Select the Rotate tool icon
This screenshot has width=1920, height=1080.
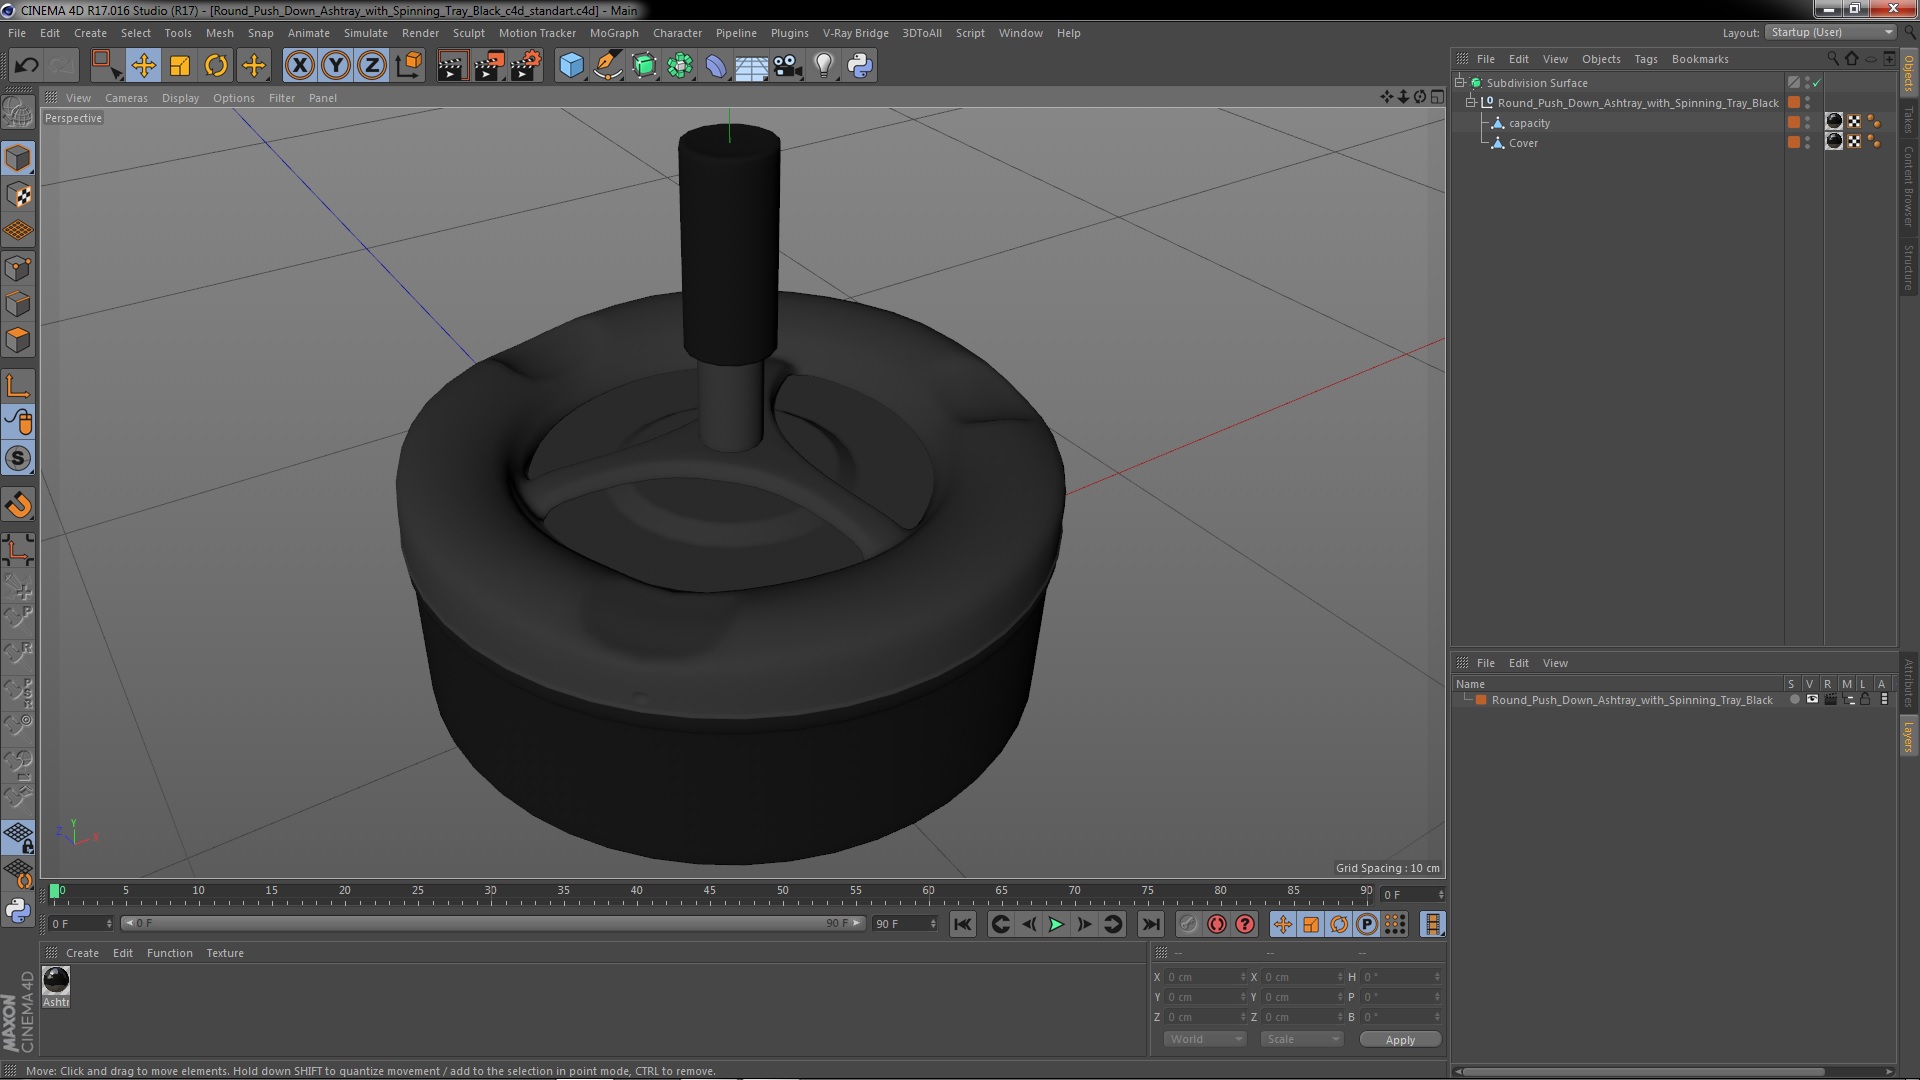tap(216, 66)
